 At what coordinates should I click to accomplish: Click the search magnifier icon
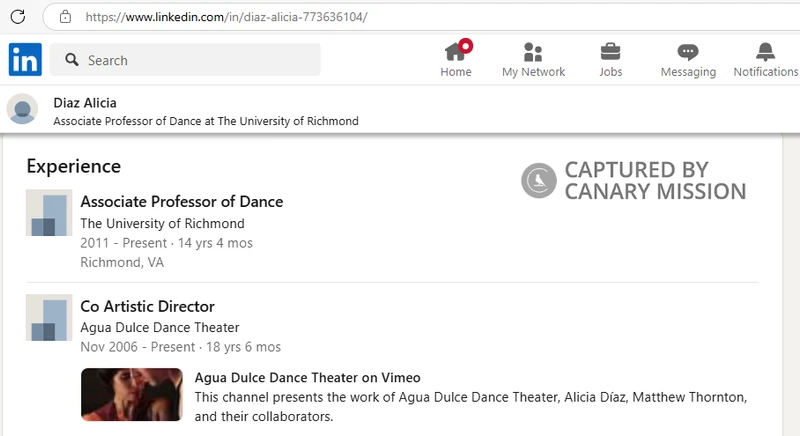point(72,60)
